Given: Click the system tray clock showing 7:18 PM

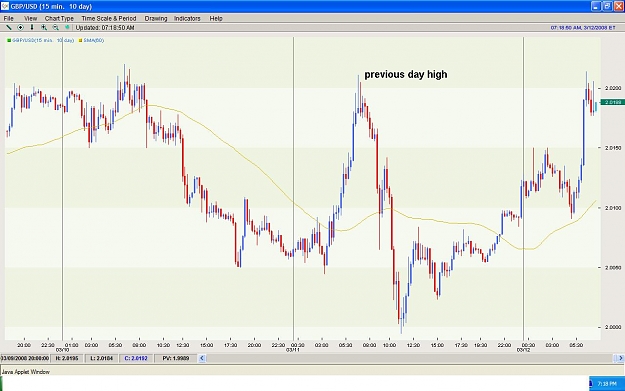Looking at the screenshot, I should pos(607,384).
